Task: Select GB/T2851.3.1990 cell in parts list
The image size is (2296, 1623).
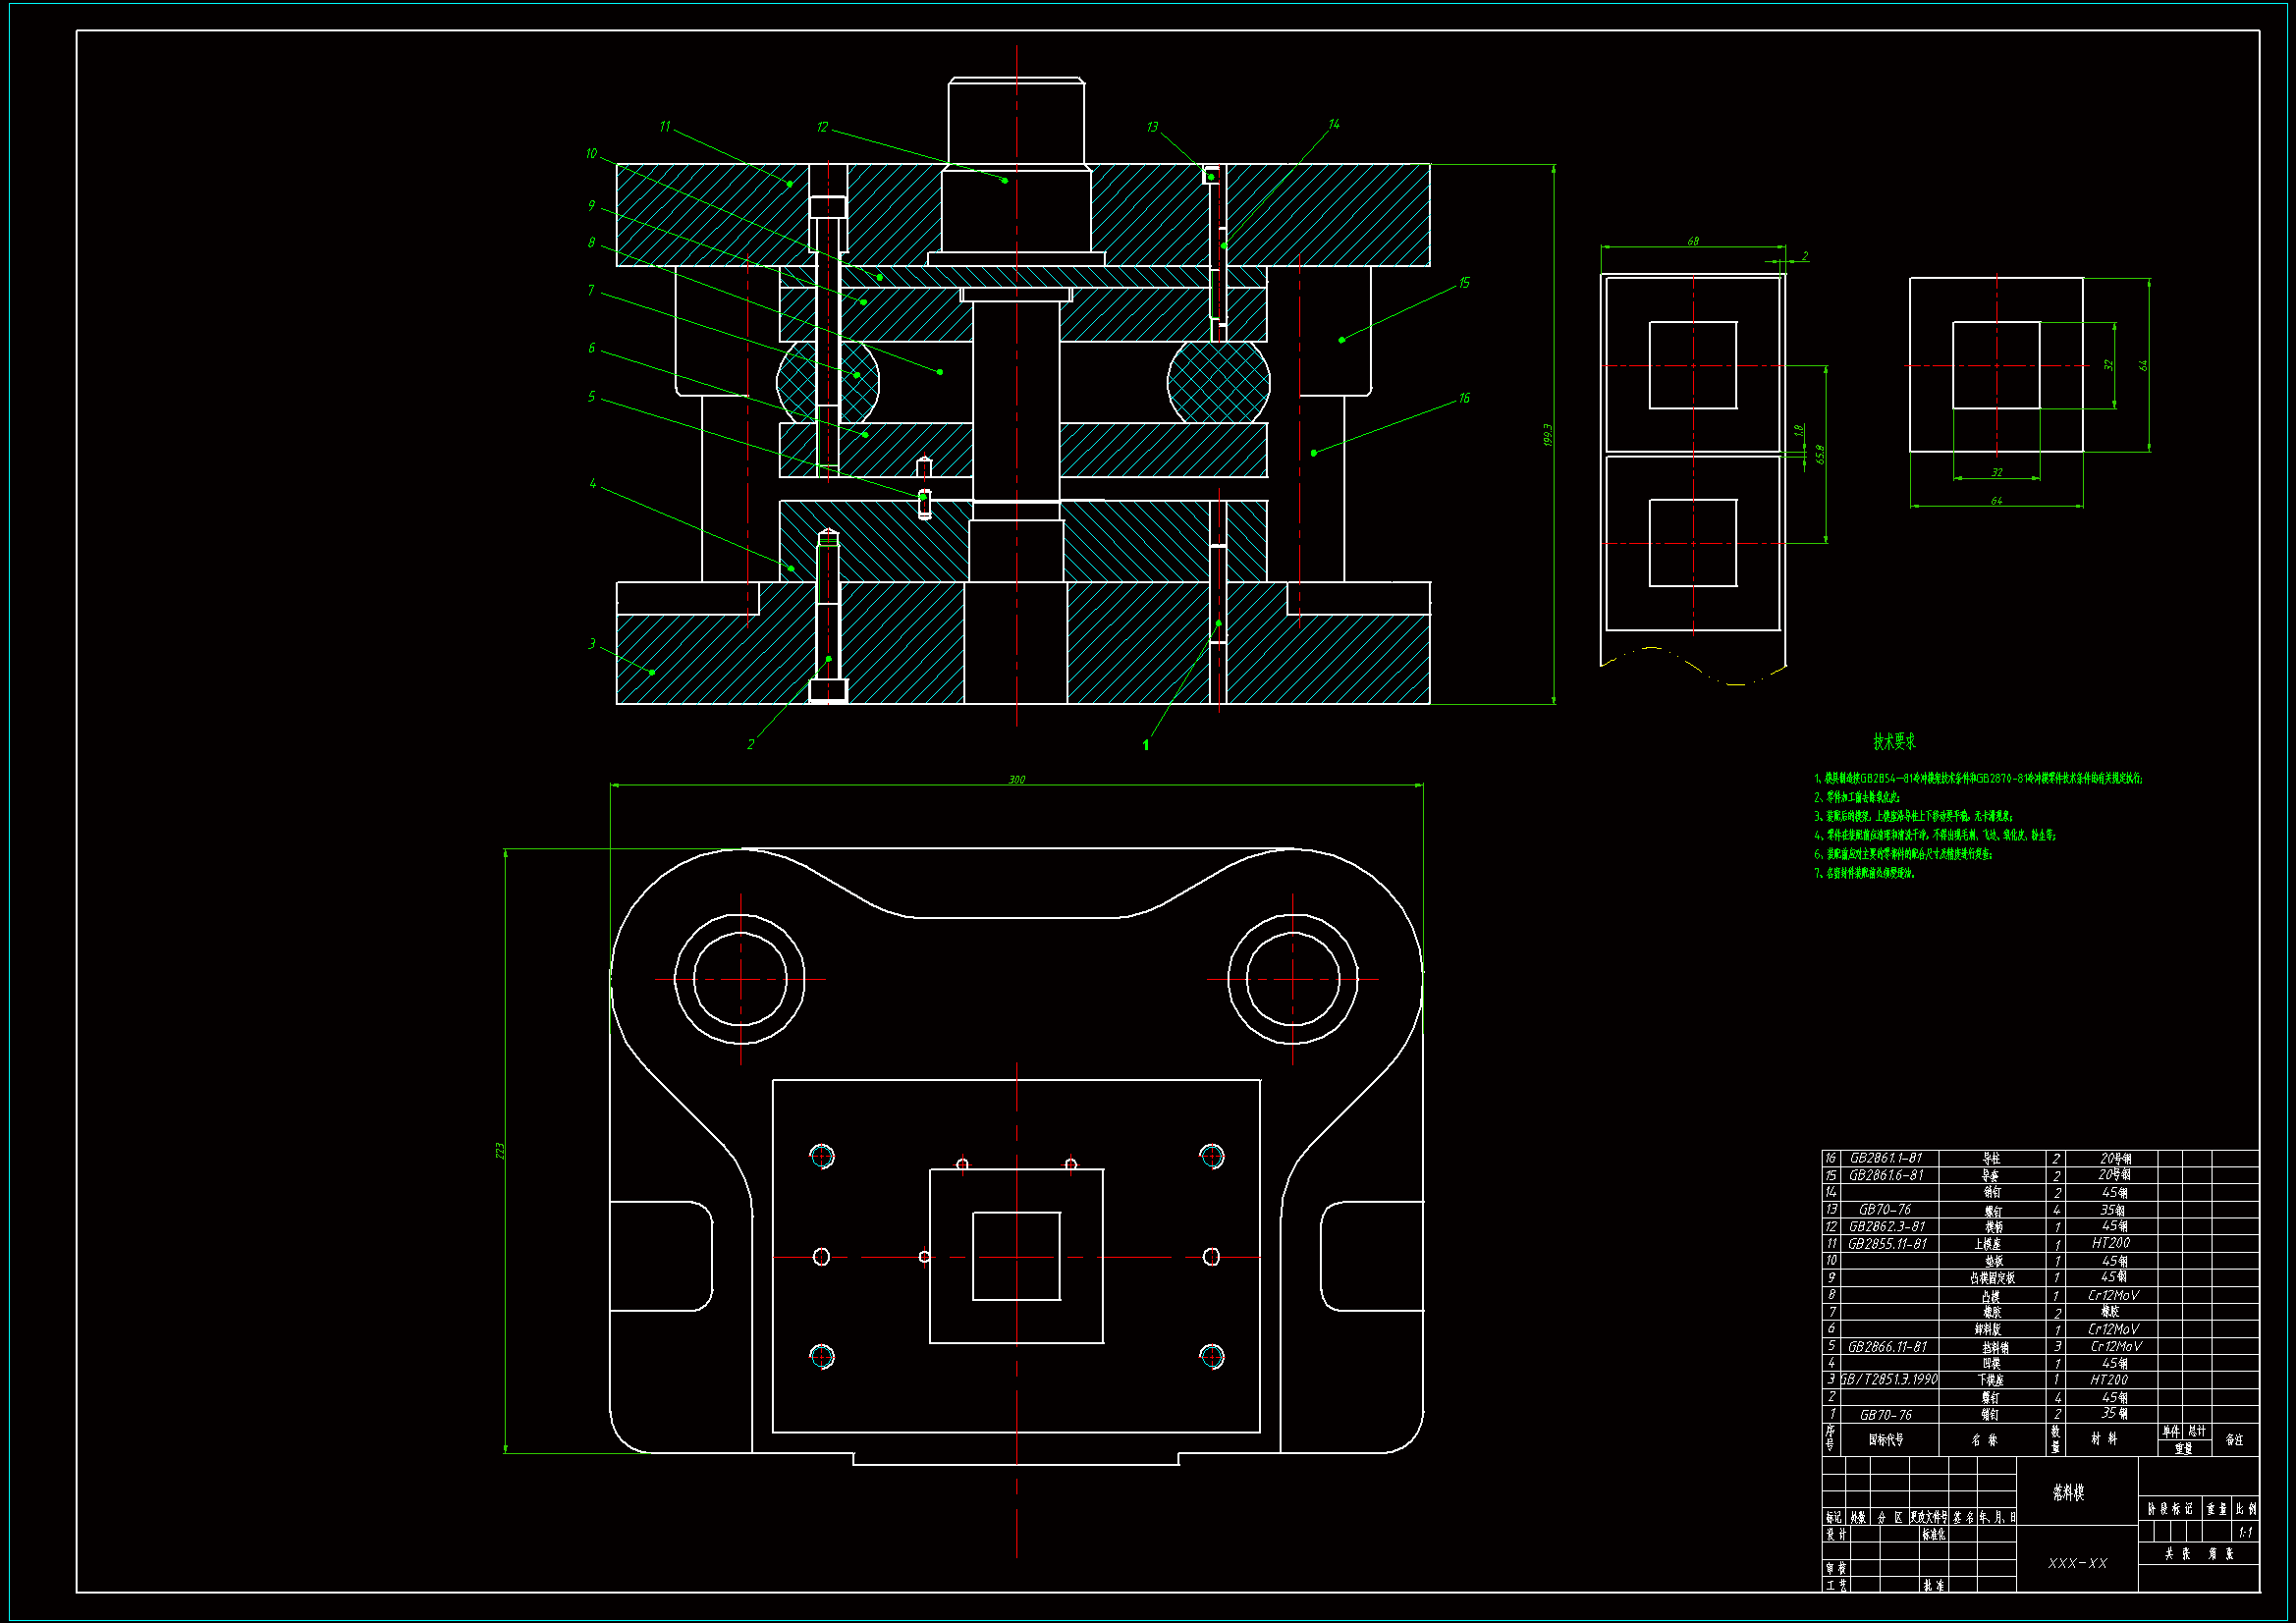Action: (1889, 1380)
